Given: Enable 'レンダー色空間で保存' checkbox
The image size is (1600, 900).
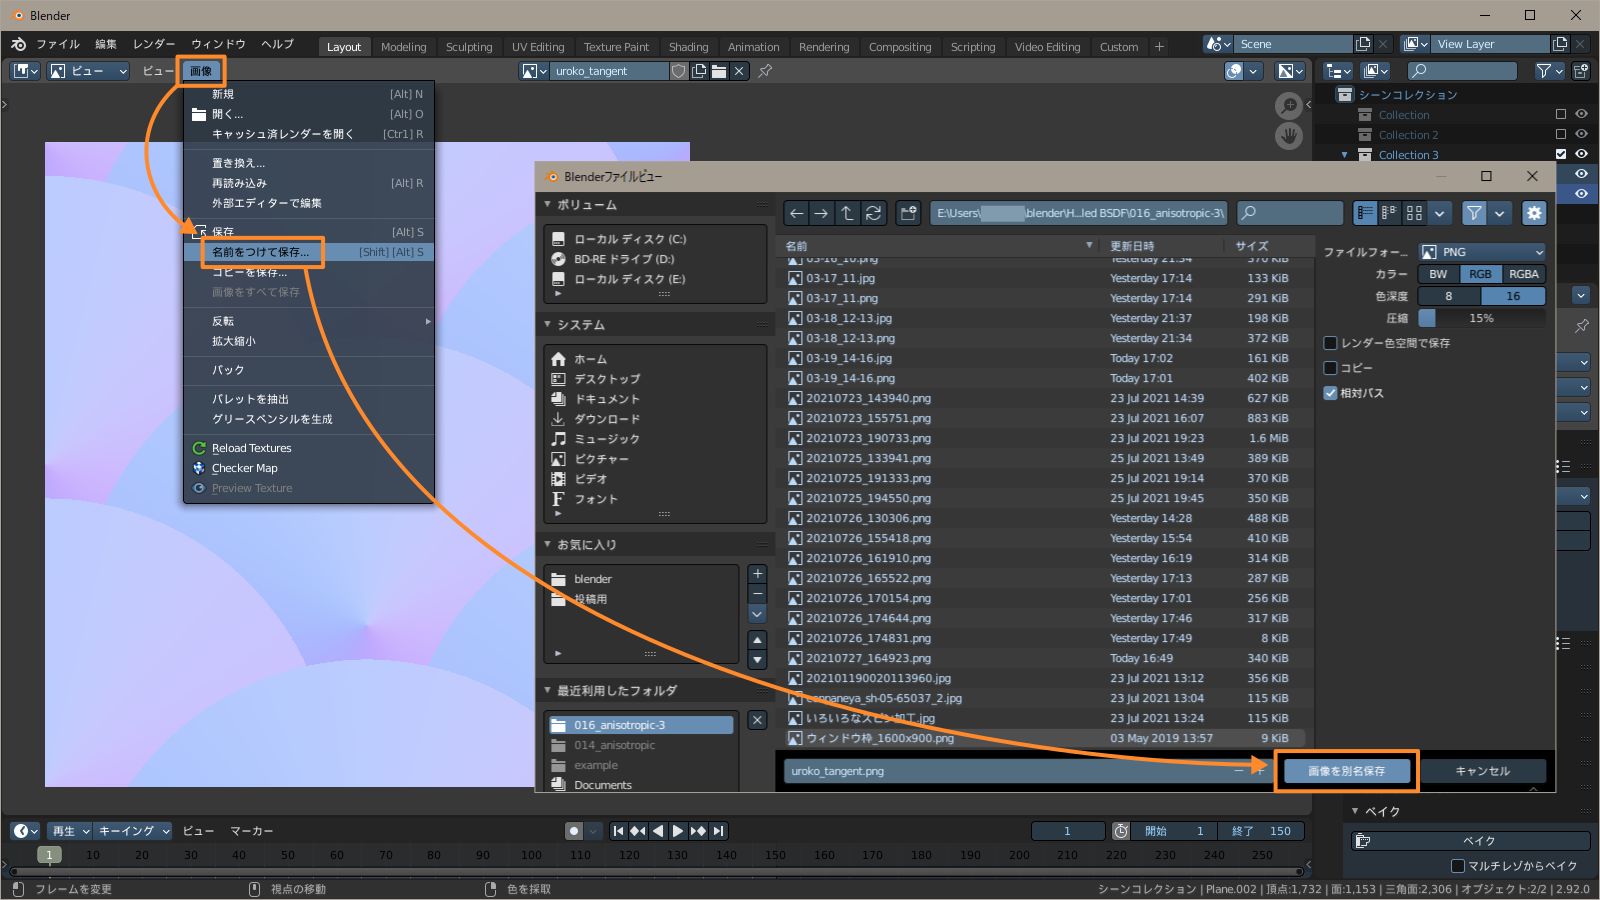Looking at the screenshot, I should [1330, 343].
